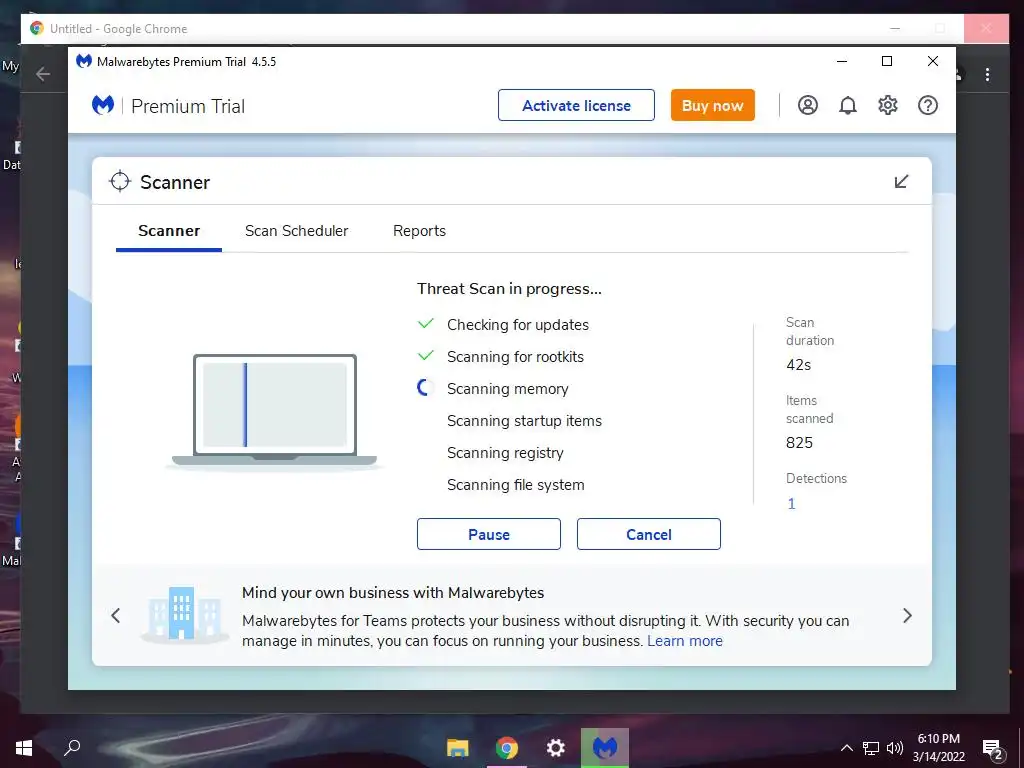Click Activate license button
This screenshot has height=768, width=1024.
576,105
